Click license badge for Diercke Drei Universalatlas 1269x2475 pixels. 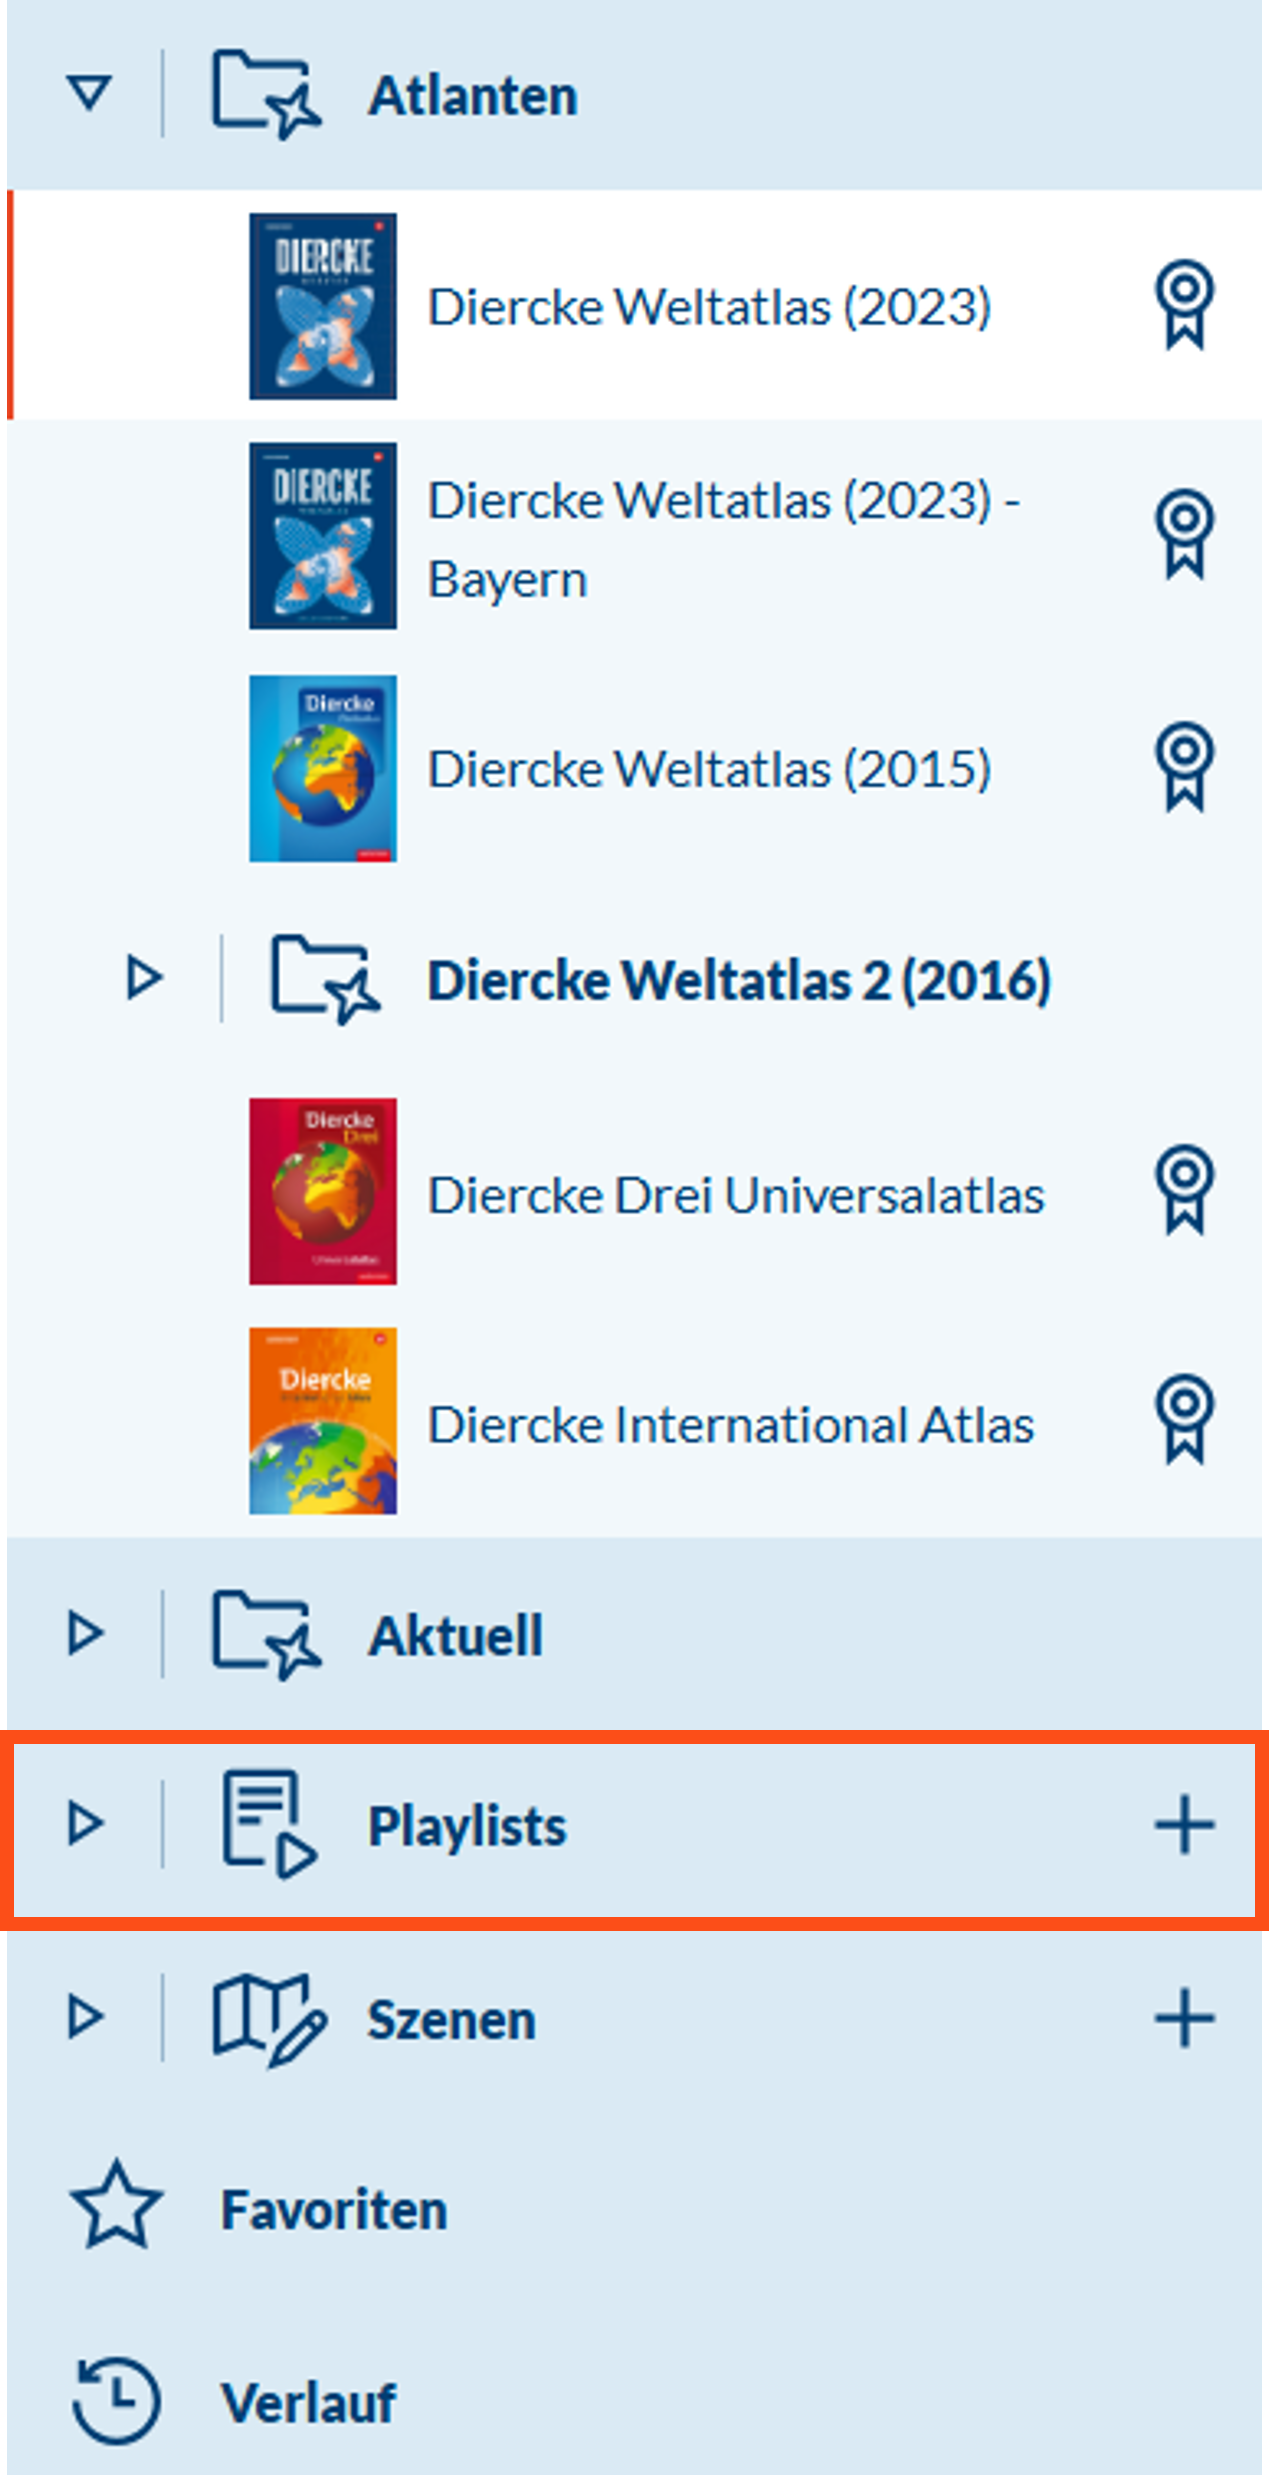tap(1184, 1190)
